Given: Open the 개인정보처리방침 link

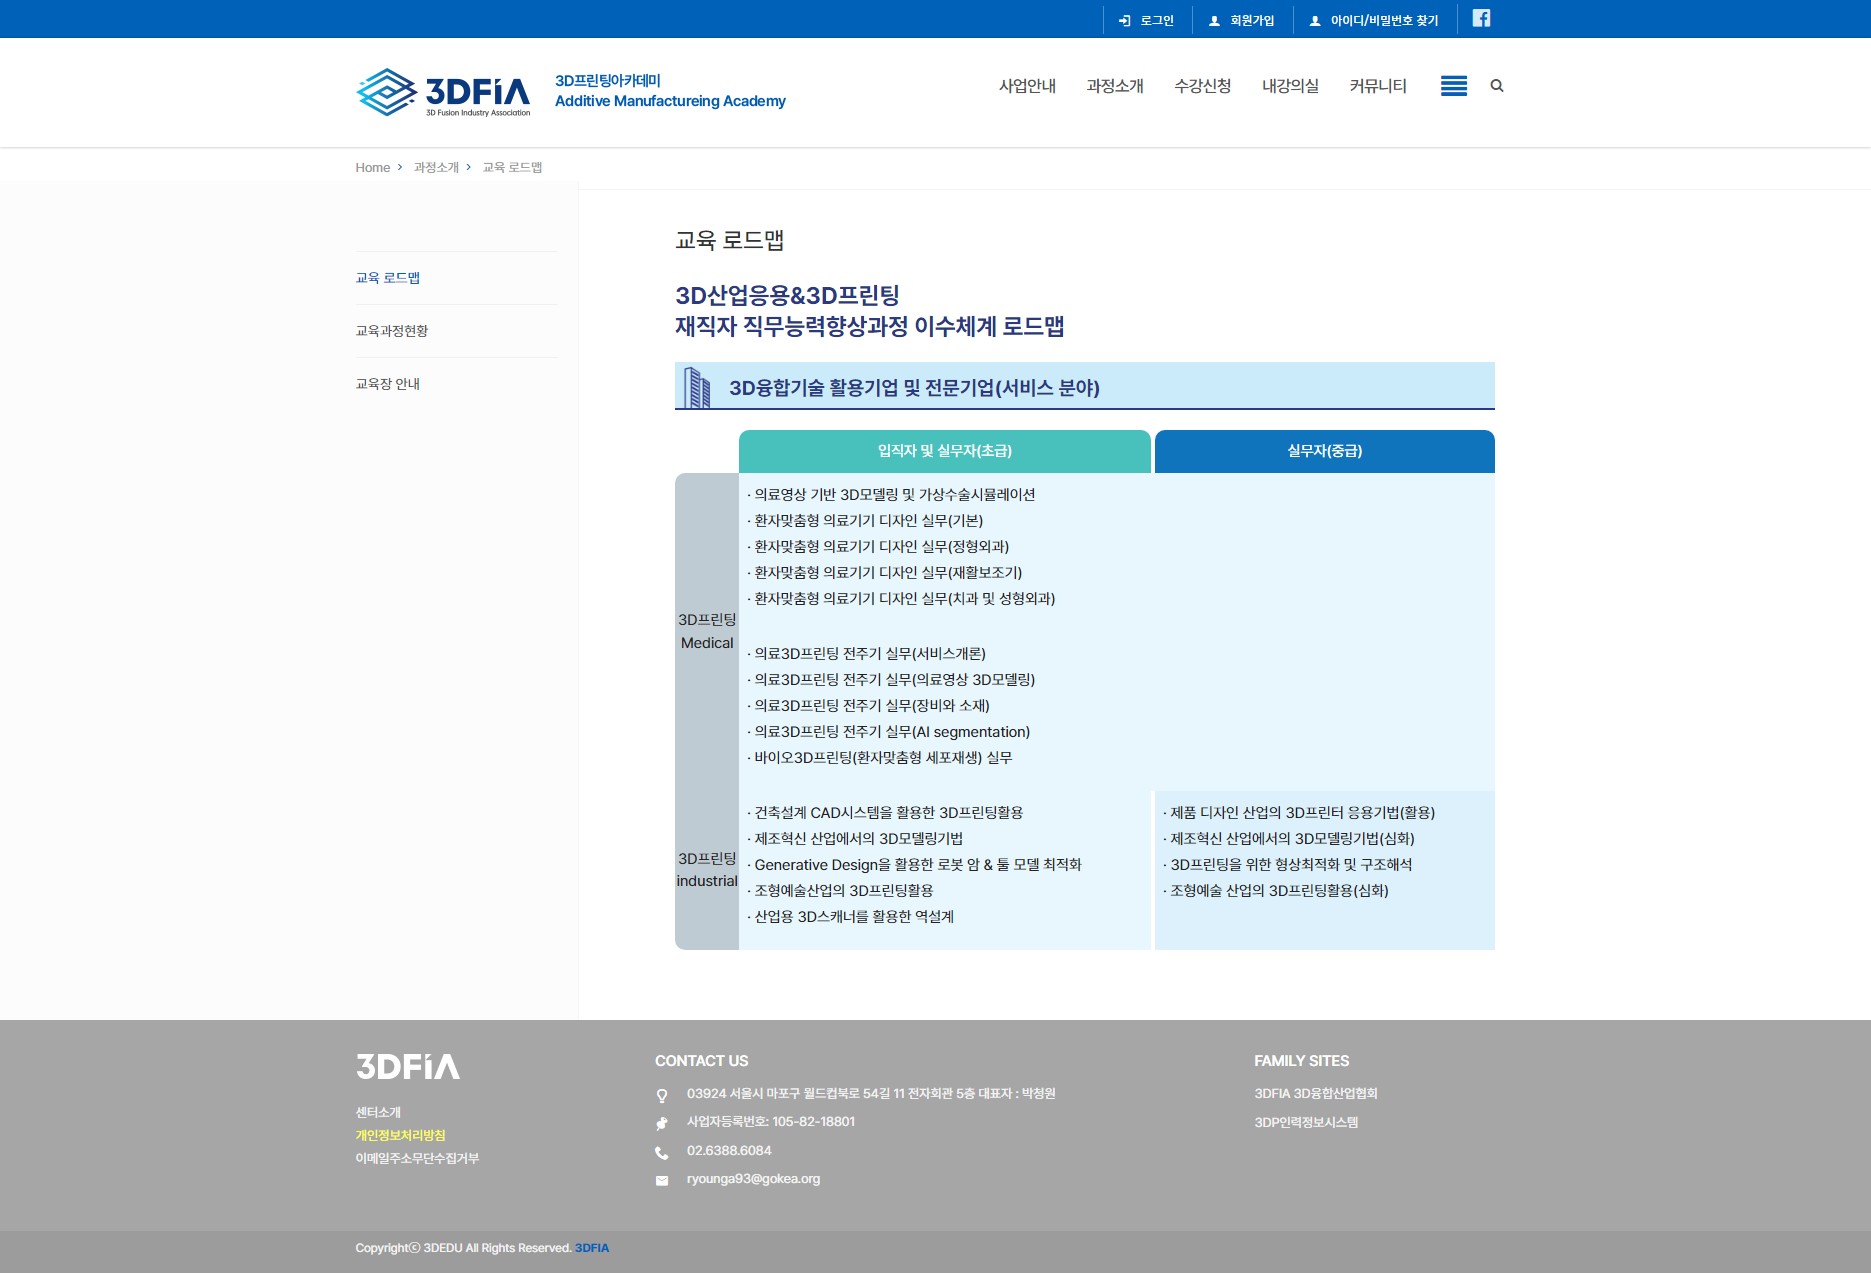Looking at the screenshot, I should click(401, 1135).
